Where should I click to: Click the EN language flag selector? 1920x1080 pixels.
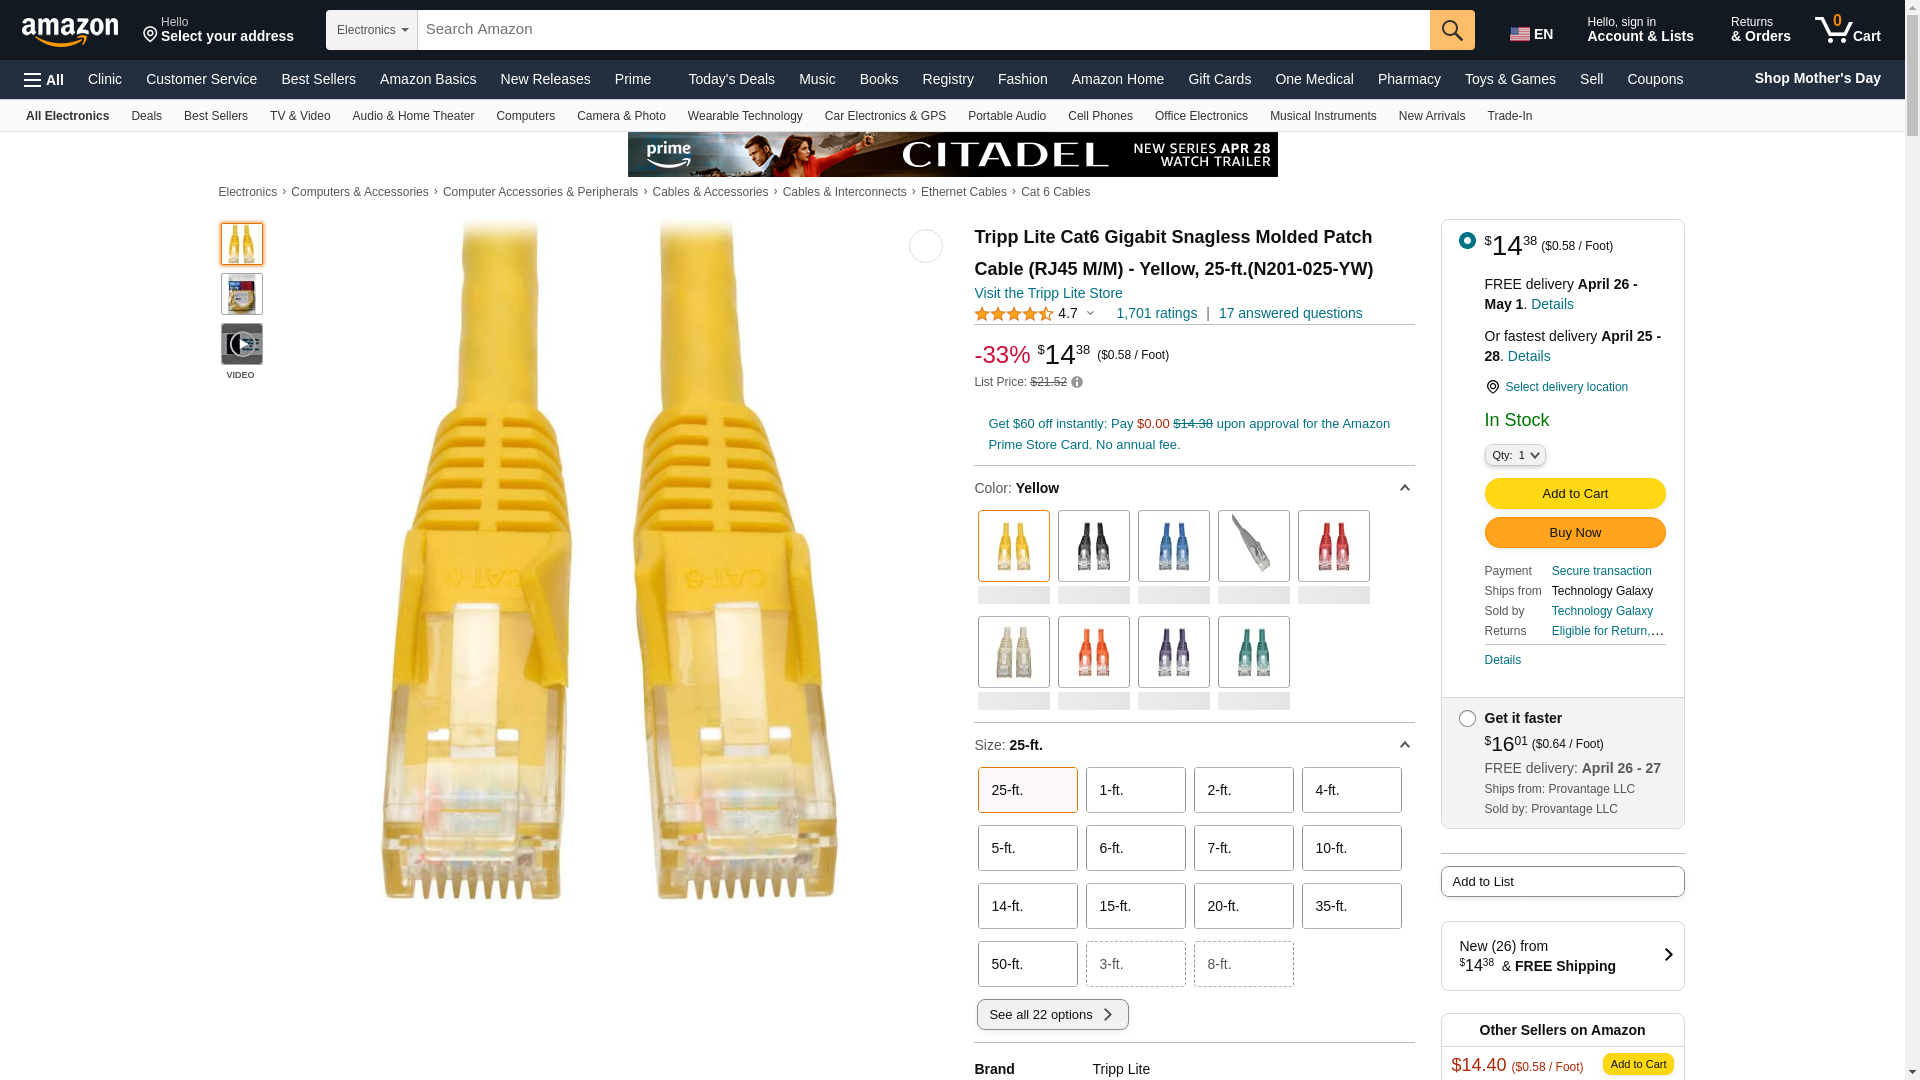click(1532, 34)
